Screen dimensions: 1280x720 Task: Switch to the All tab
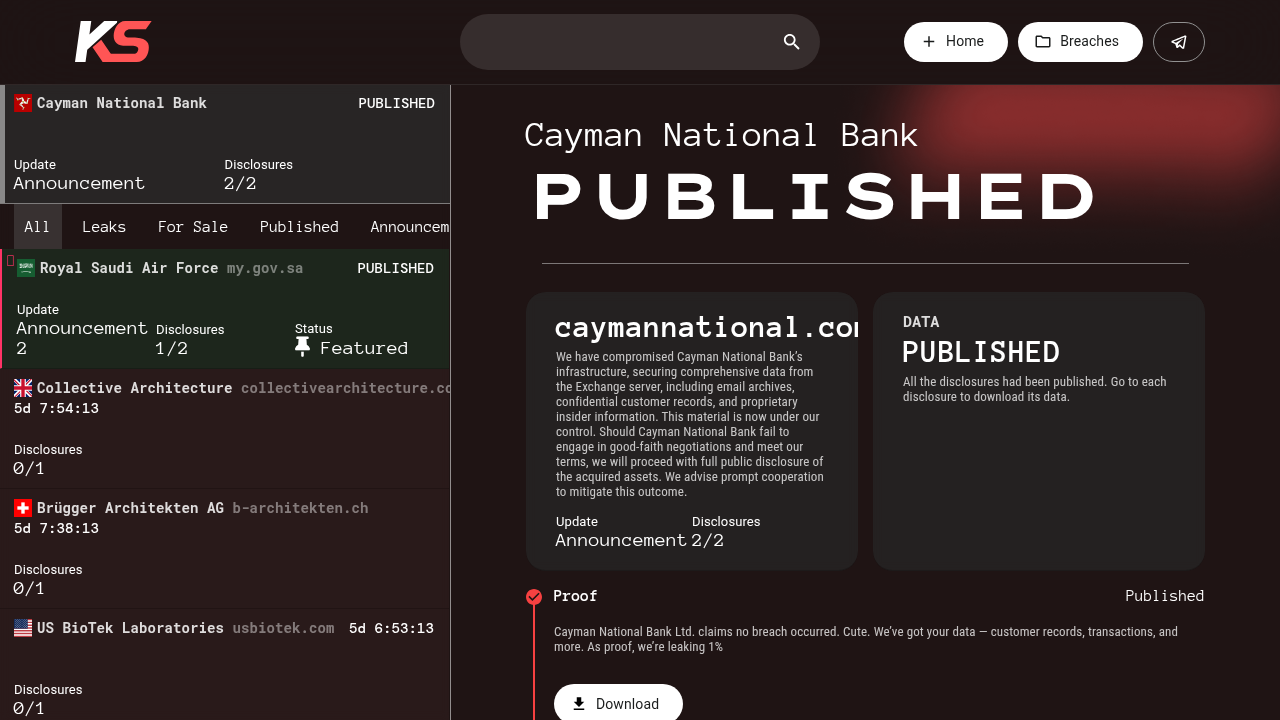click(x=37, y=227)
